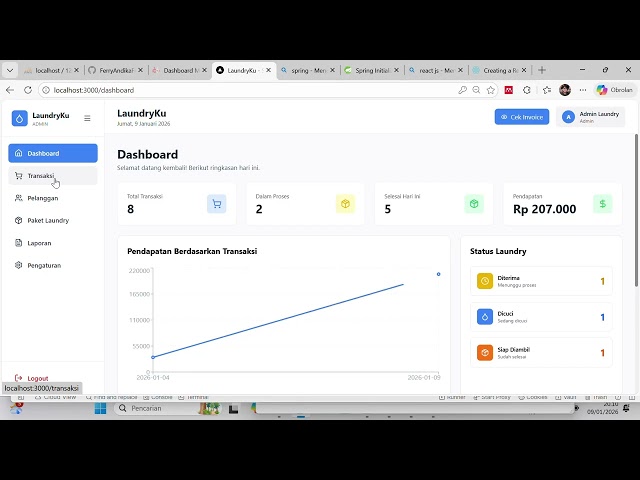
Task: Close the LaundryKu browser tab
Action: click(x=269, y=70)
